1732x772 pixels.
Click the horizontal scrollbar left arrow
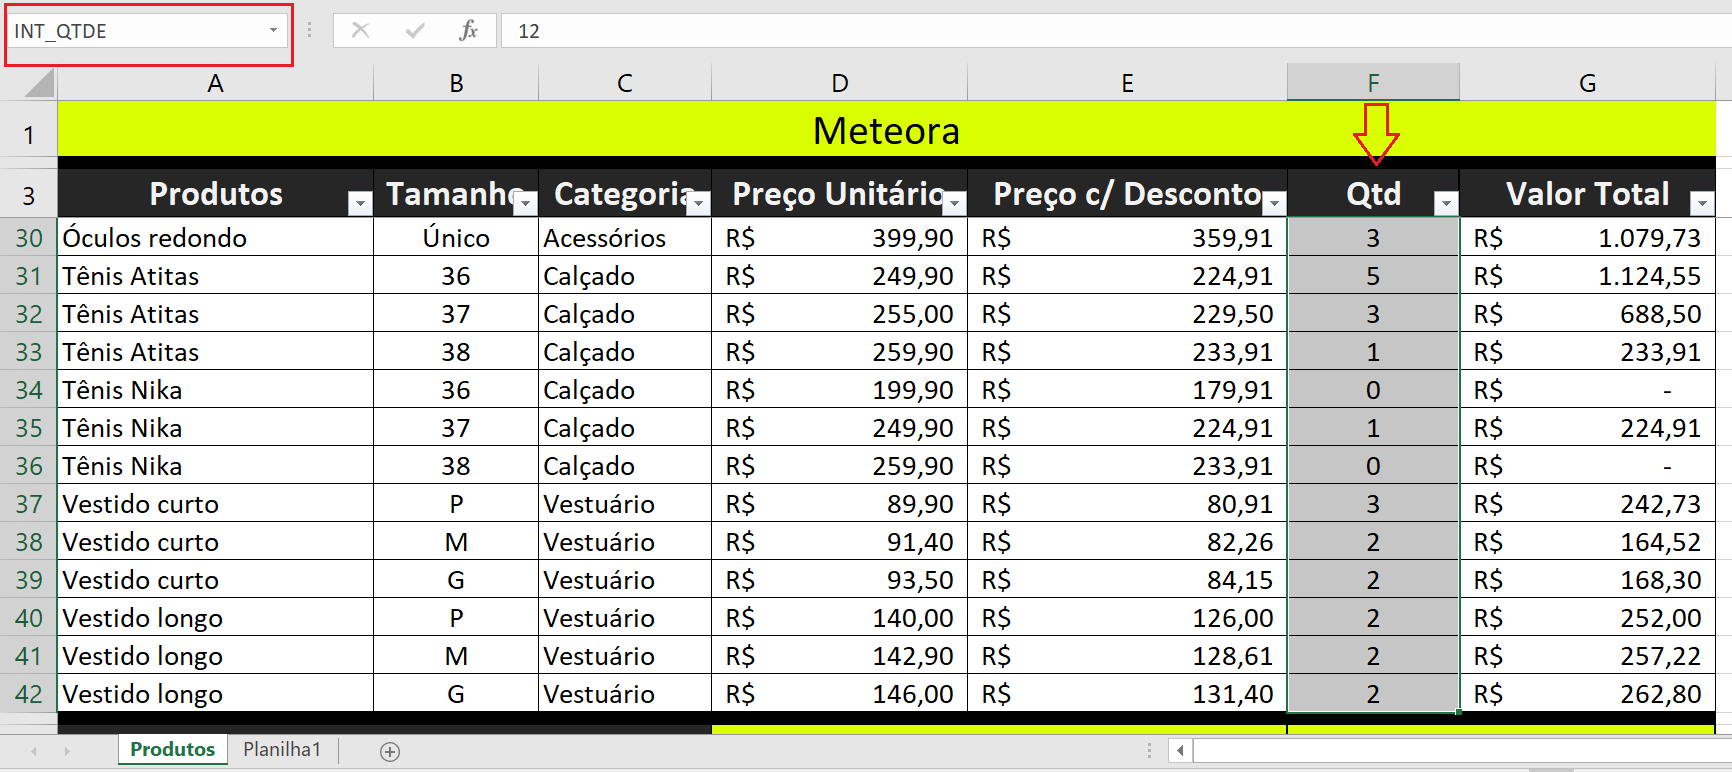(1180, 750)
